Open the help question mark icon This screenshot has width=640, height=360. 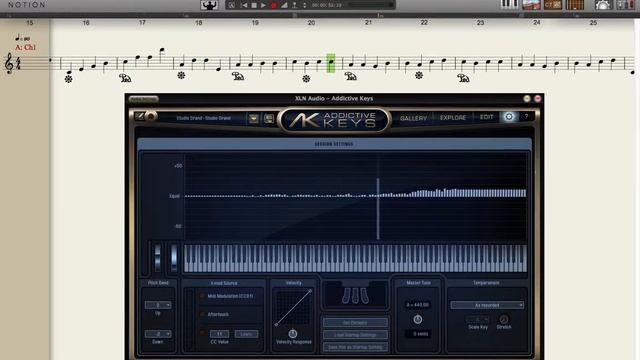[526, 117]
